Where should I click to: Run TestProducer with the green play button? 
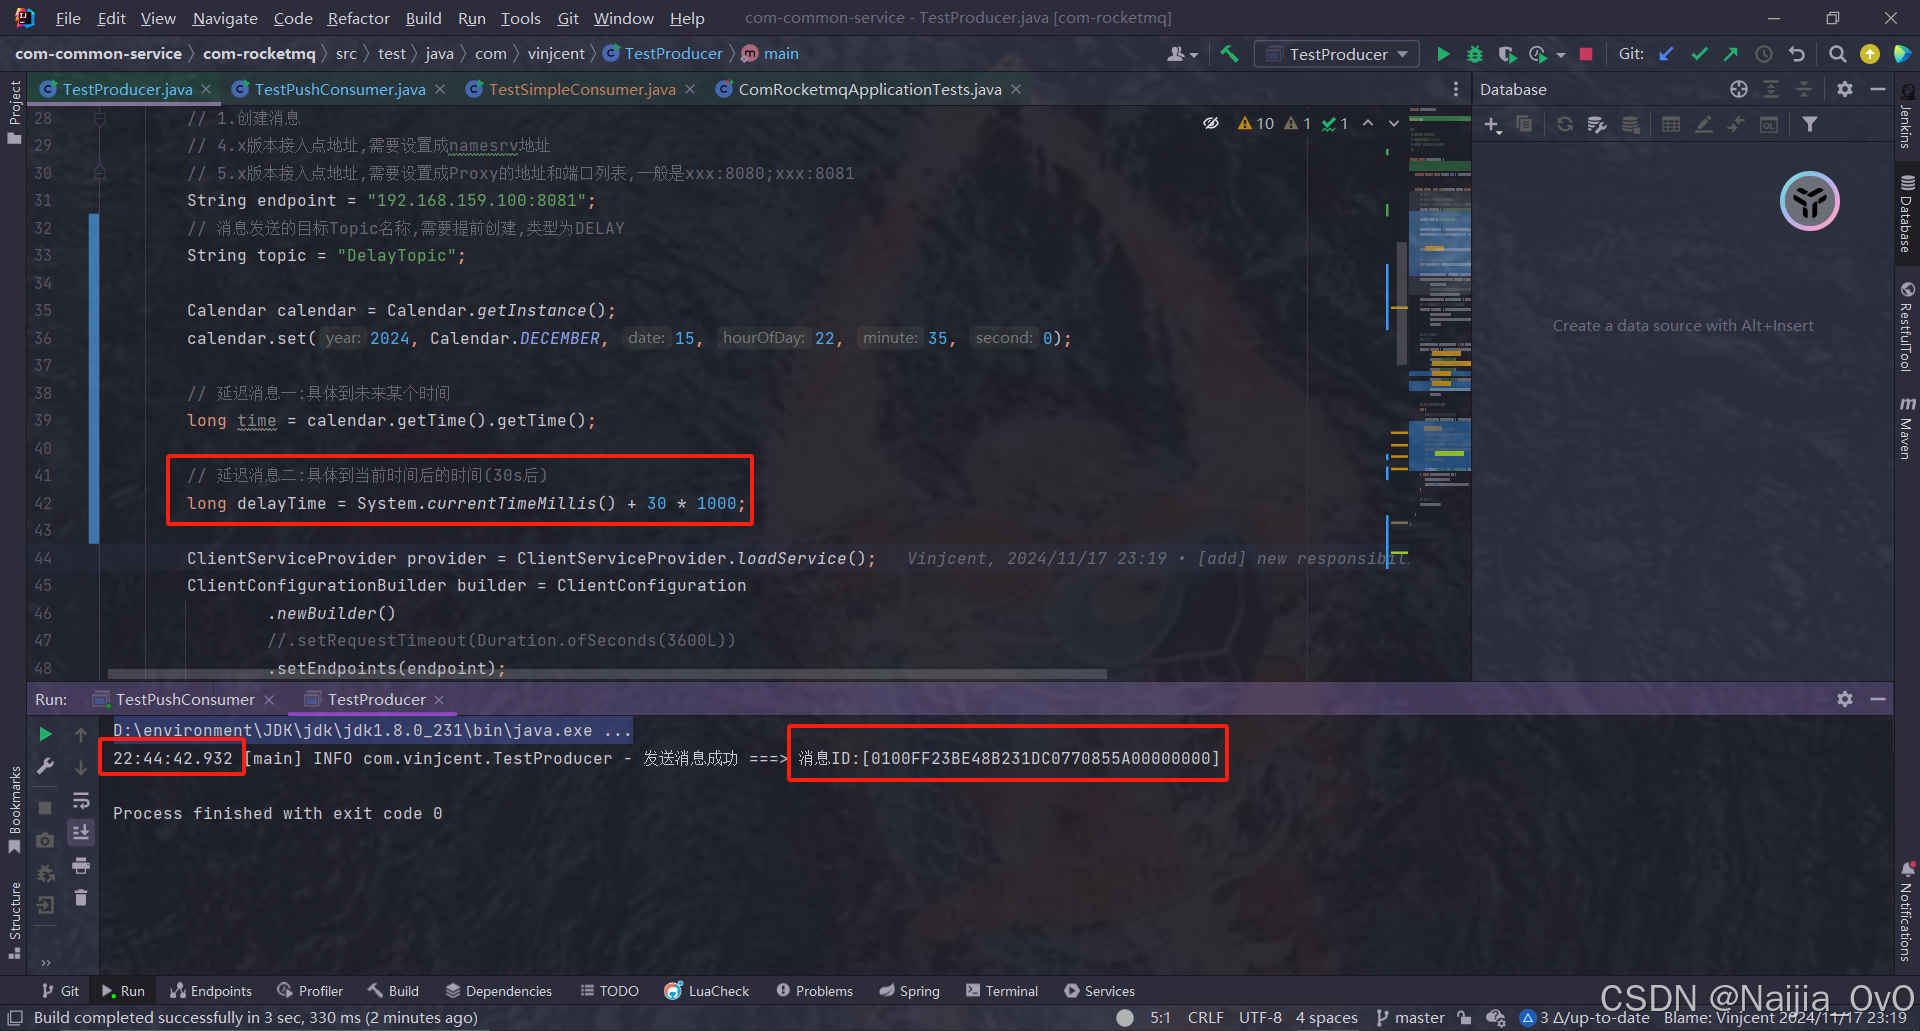(x=1443, y=54)
